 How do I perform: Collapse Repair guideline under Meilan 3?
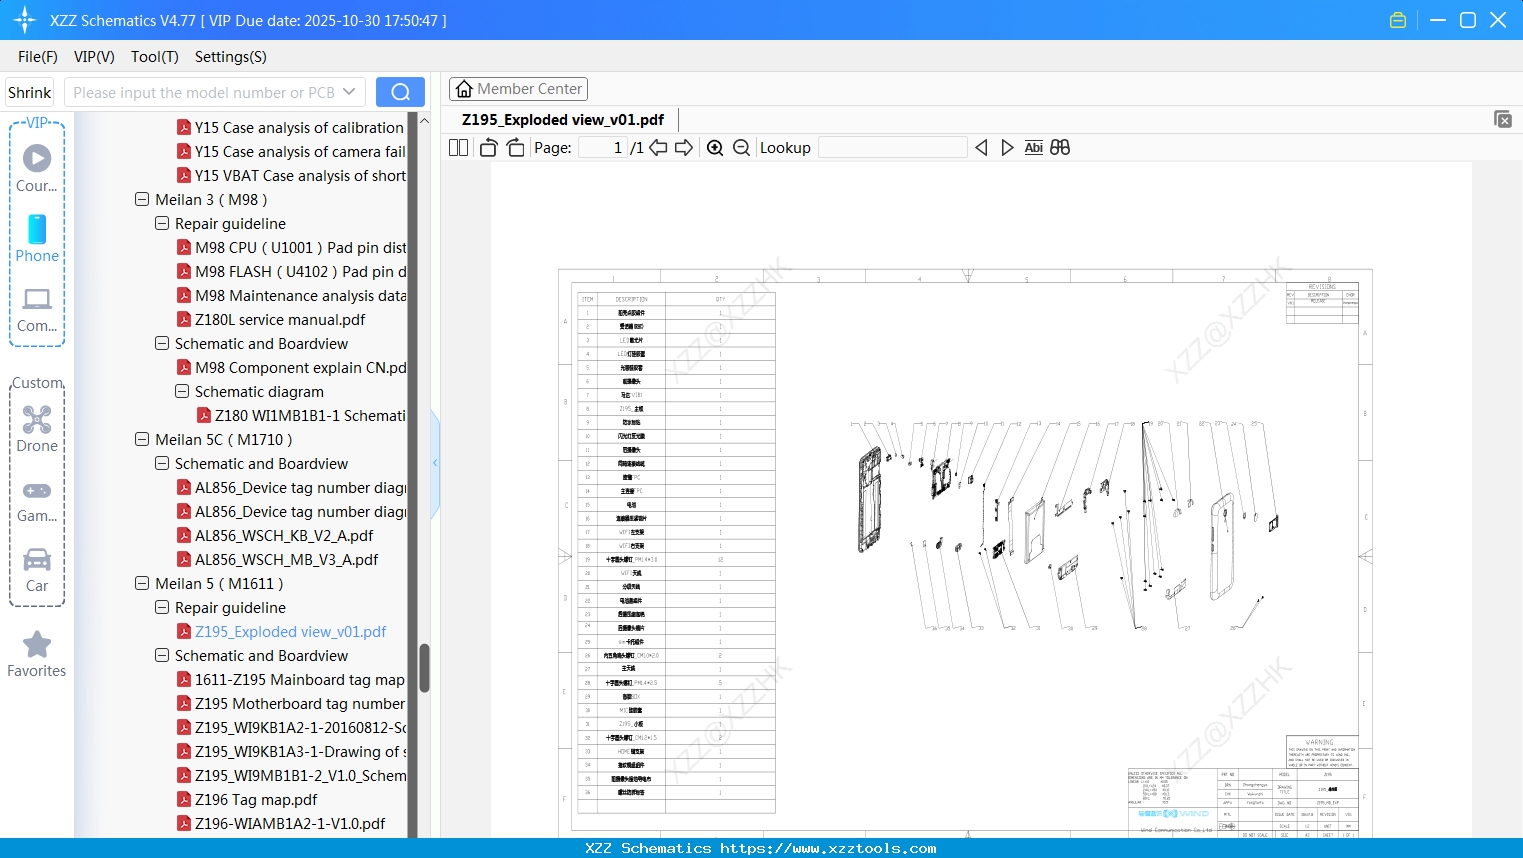coord(162,223)
